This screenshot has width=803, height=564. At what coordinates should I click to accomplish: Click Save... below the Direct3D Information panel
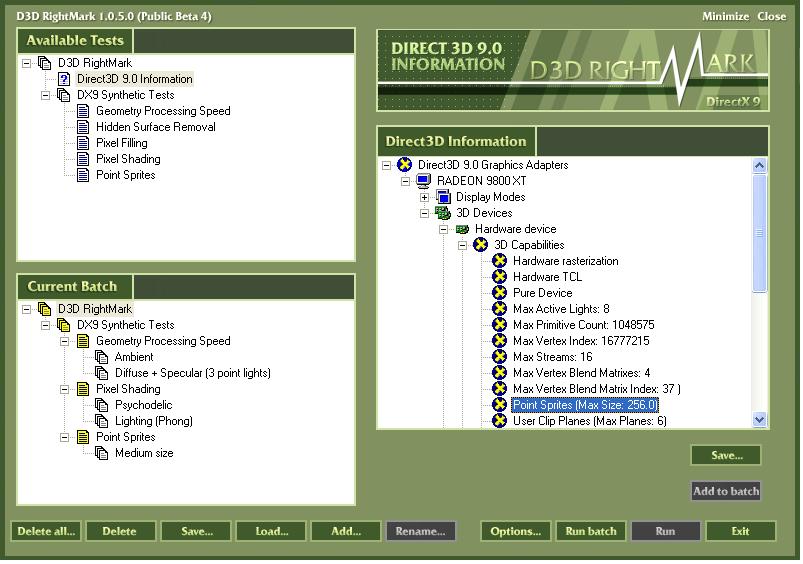point(726,455)
